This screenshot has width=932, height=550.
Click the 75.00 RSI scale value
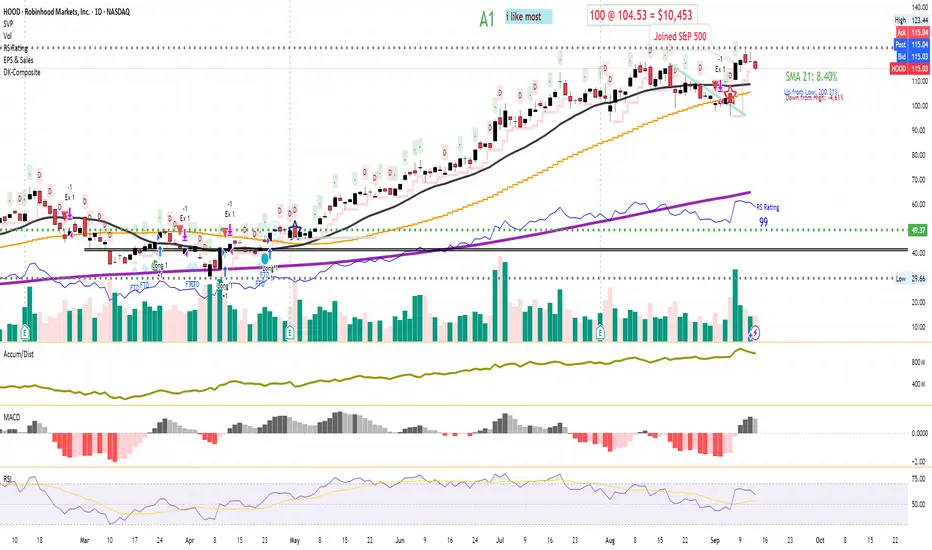919,479
